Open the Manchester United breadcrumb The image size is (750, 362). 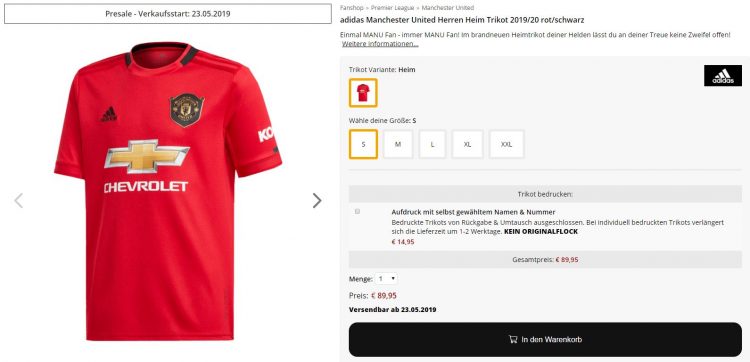(448, 8)
